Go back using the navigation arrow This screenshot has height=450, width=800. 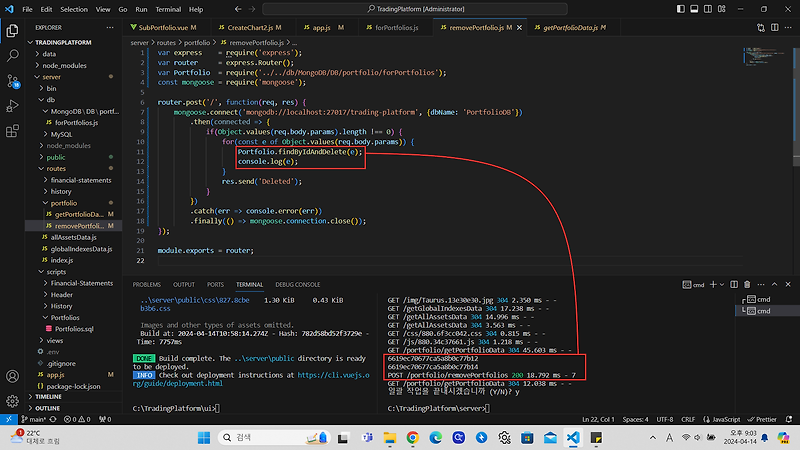238,9
